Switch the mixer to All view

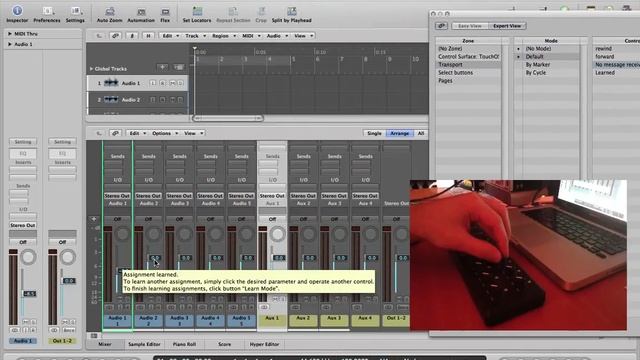[x=421, y=133]
